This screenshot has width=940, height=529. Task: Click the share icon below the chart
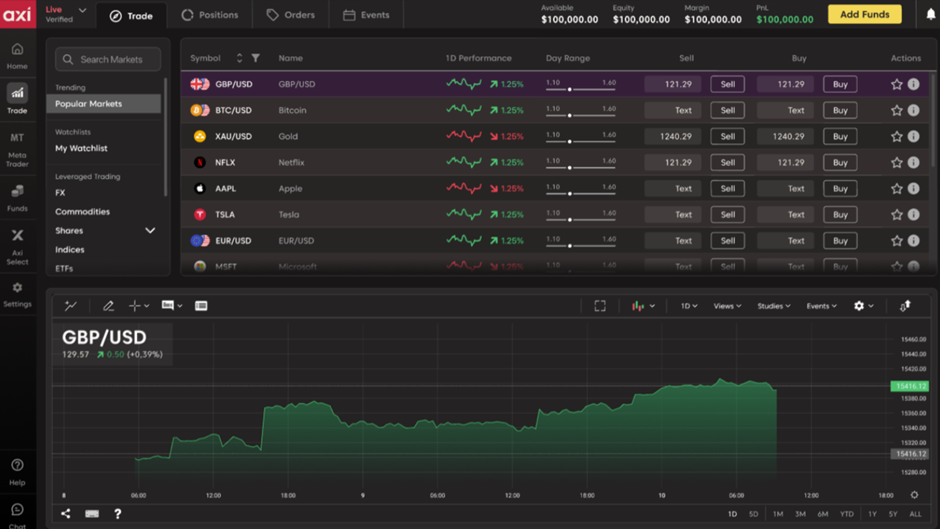pos(66,514)
